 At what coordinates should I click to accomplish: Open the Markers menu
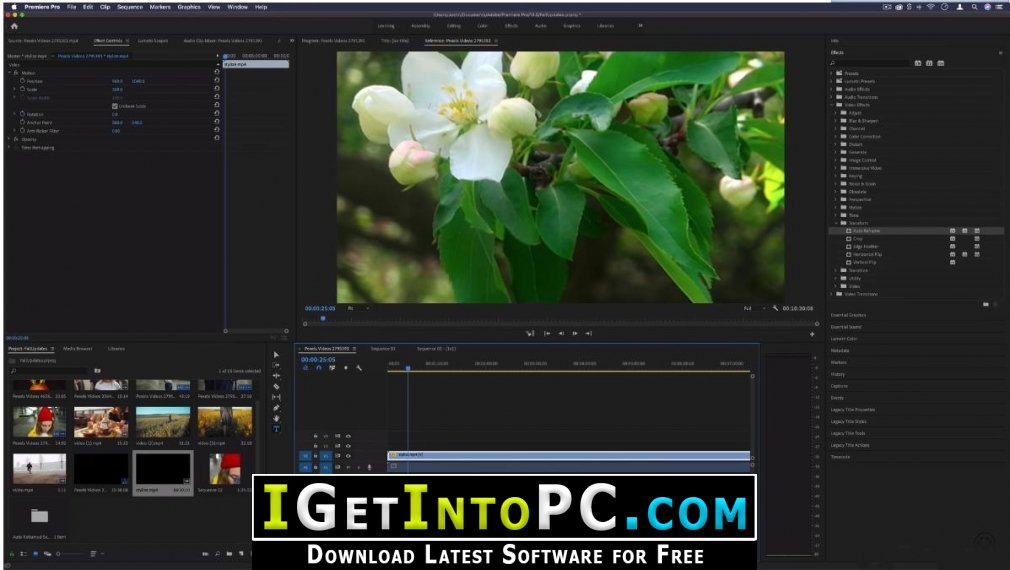(x=160, y=6)
